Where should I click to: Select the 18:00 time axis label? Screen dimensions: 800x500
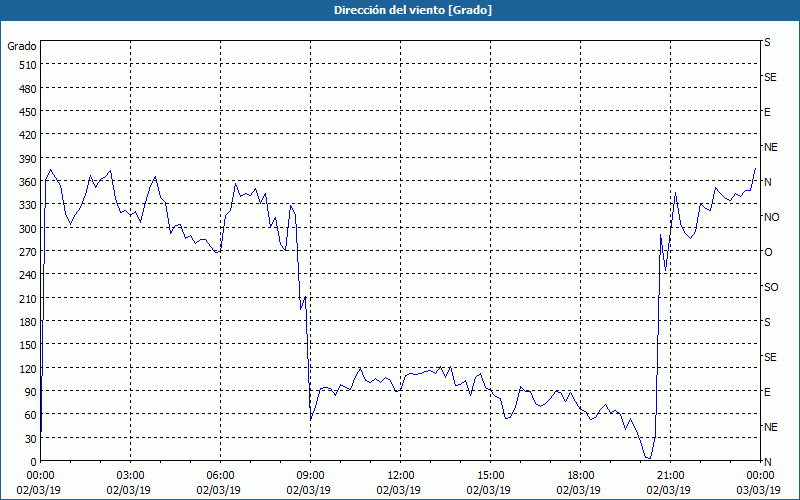click(580, 476)
